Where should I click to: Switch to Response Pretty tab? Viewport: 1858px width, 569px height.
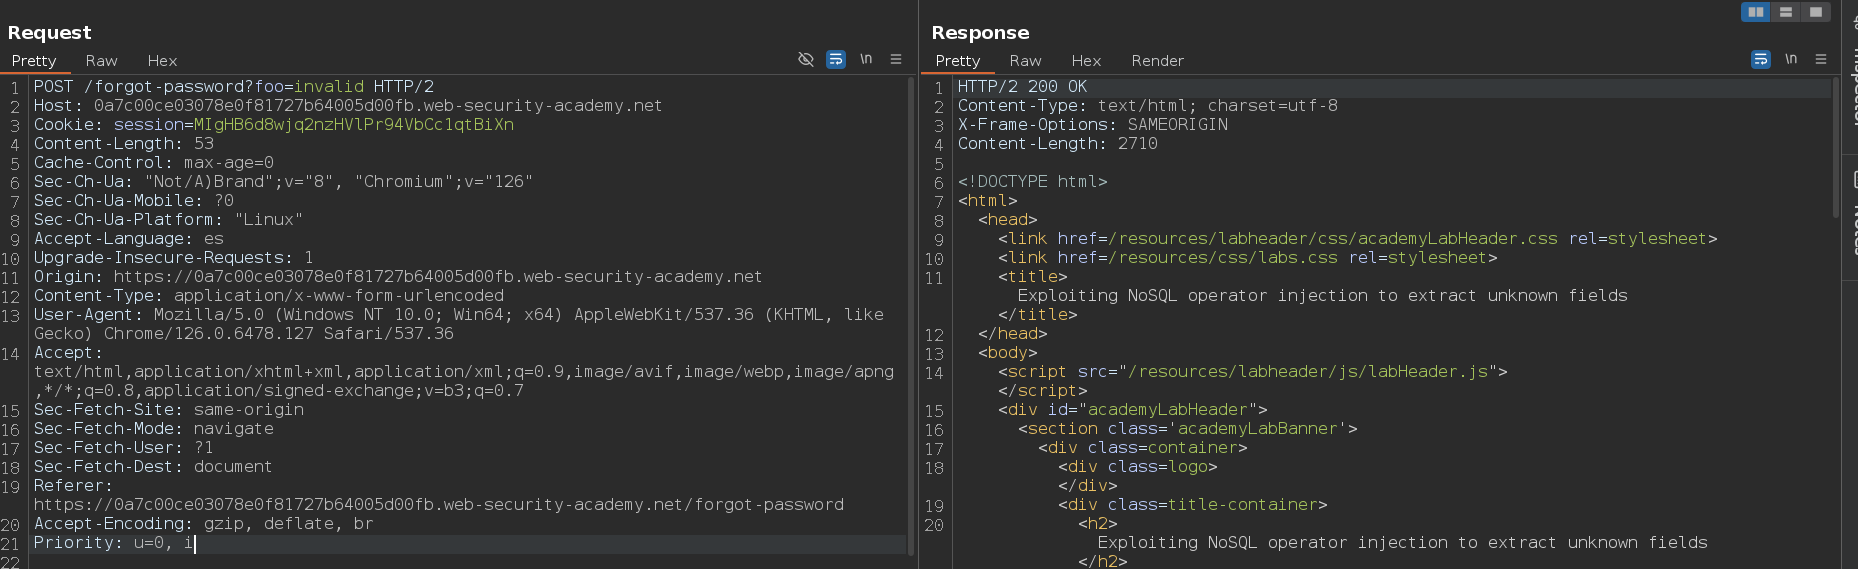coord(958,61)
